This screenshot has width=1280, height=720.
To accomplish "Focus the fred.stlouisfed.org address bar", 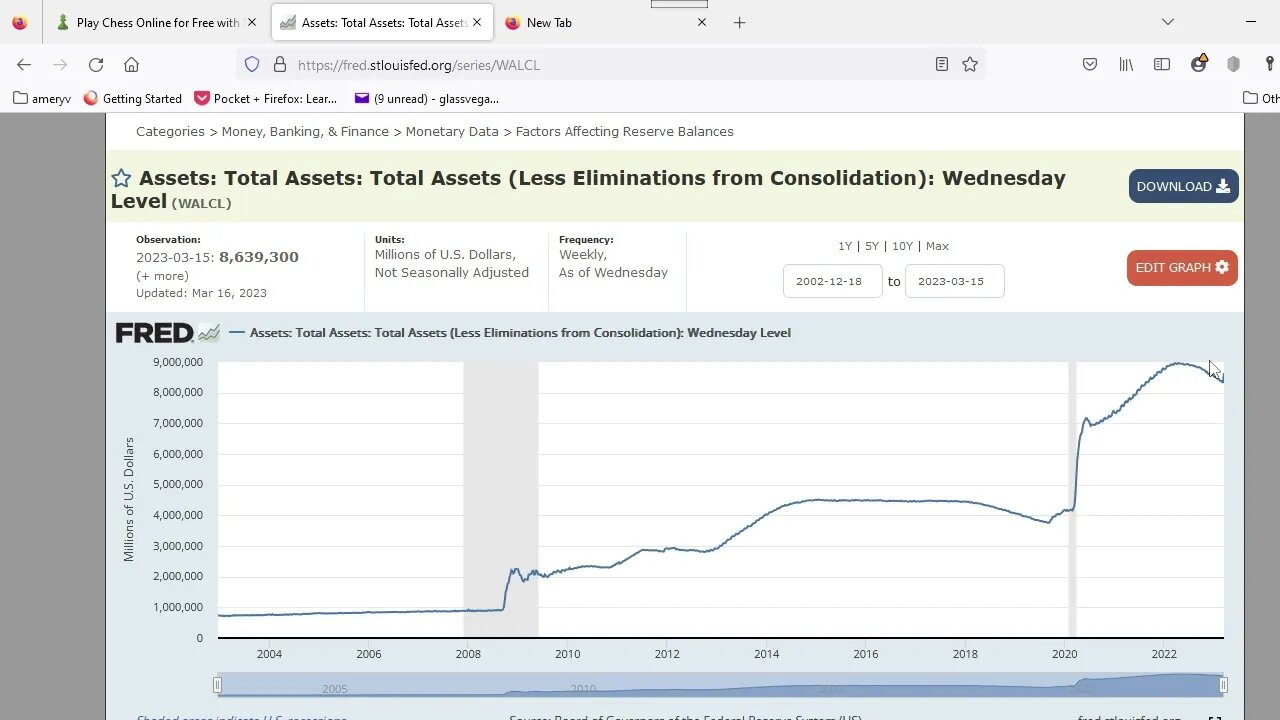I will click(610, 64).
